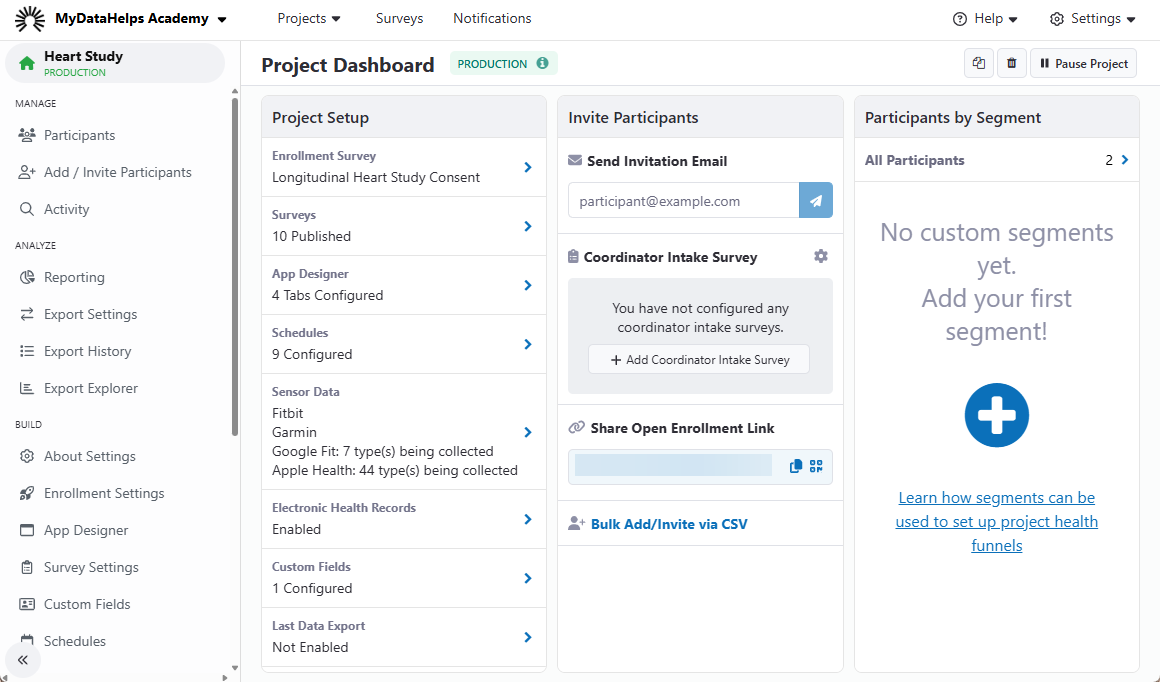The width and height of the screenshot is (1160, 682).
Task: Click the copy project icon
Action: [x=979, y=63]
